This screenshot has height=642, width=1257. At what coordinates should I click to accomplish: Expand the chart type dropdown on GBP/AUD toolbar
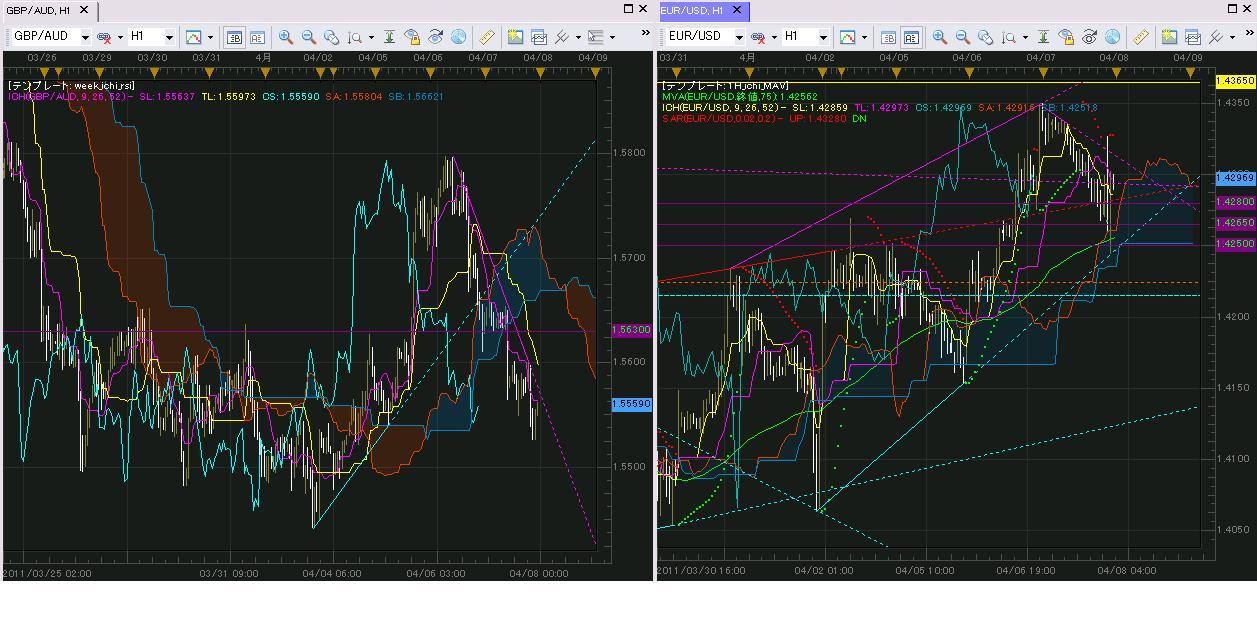pyautogui.click(x=210, y=37)
